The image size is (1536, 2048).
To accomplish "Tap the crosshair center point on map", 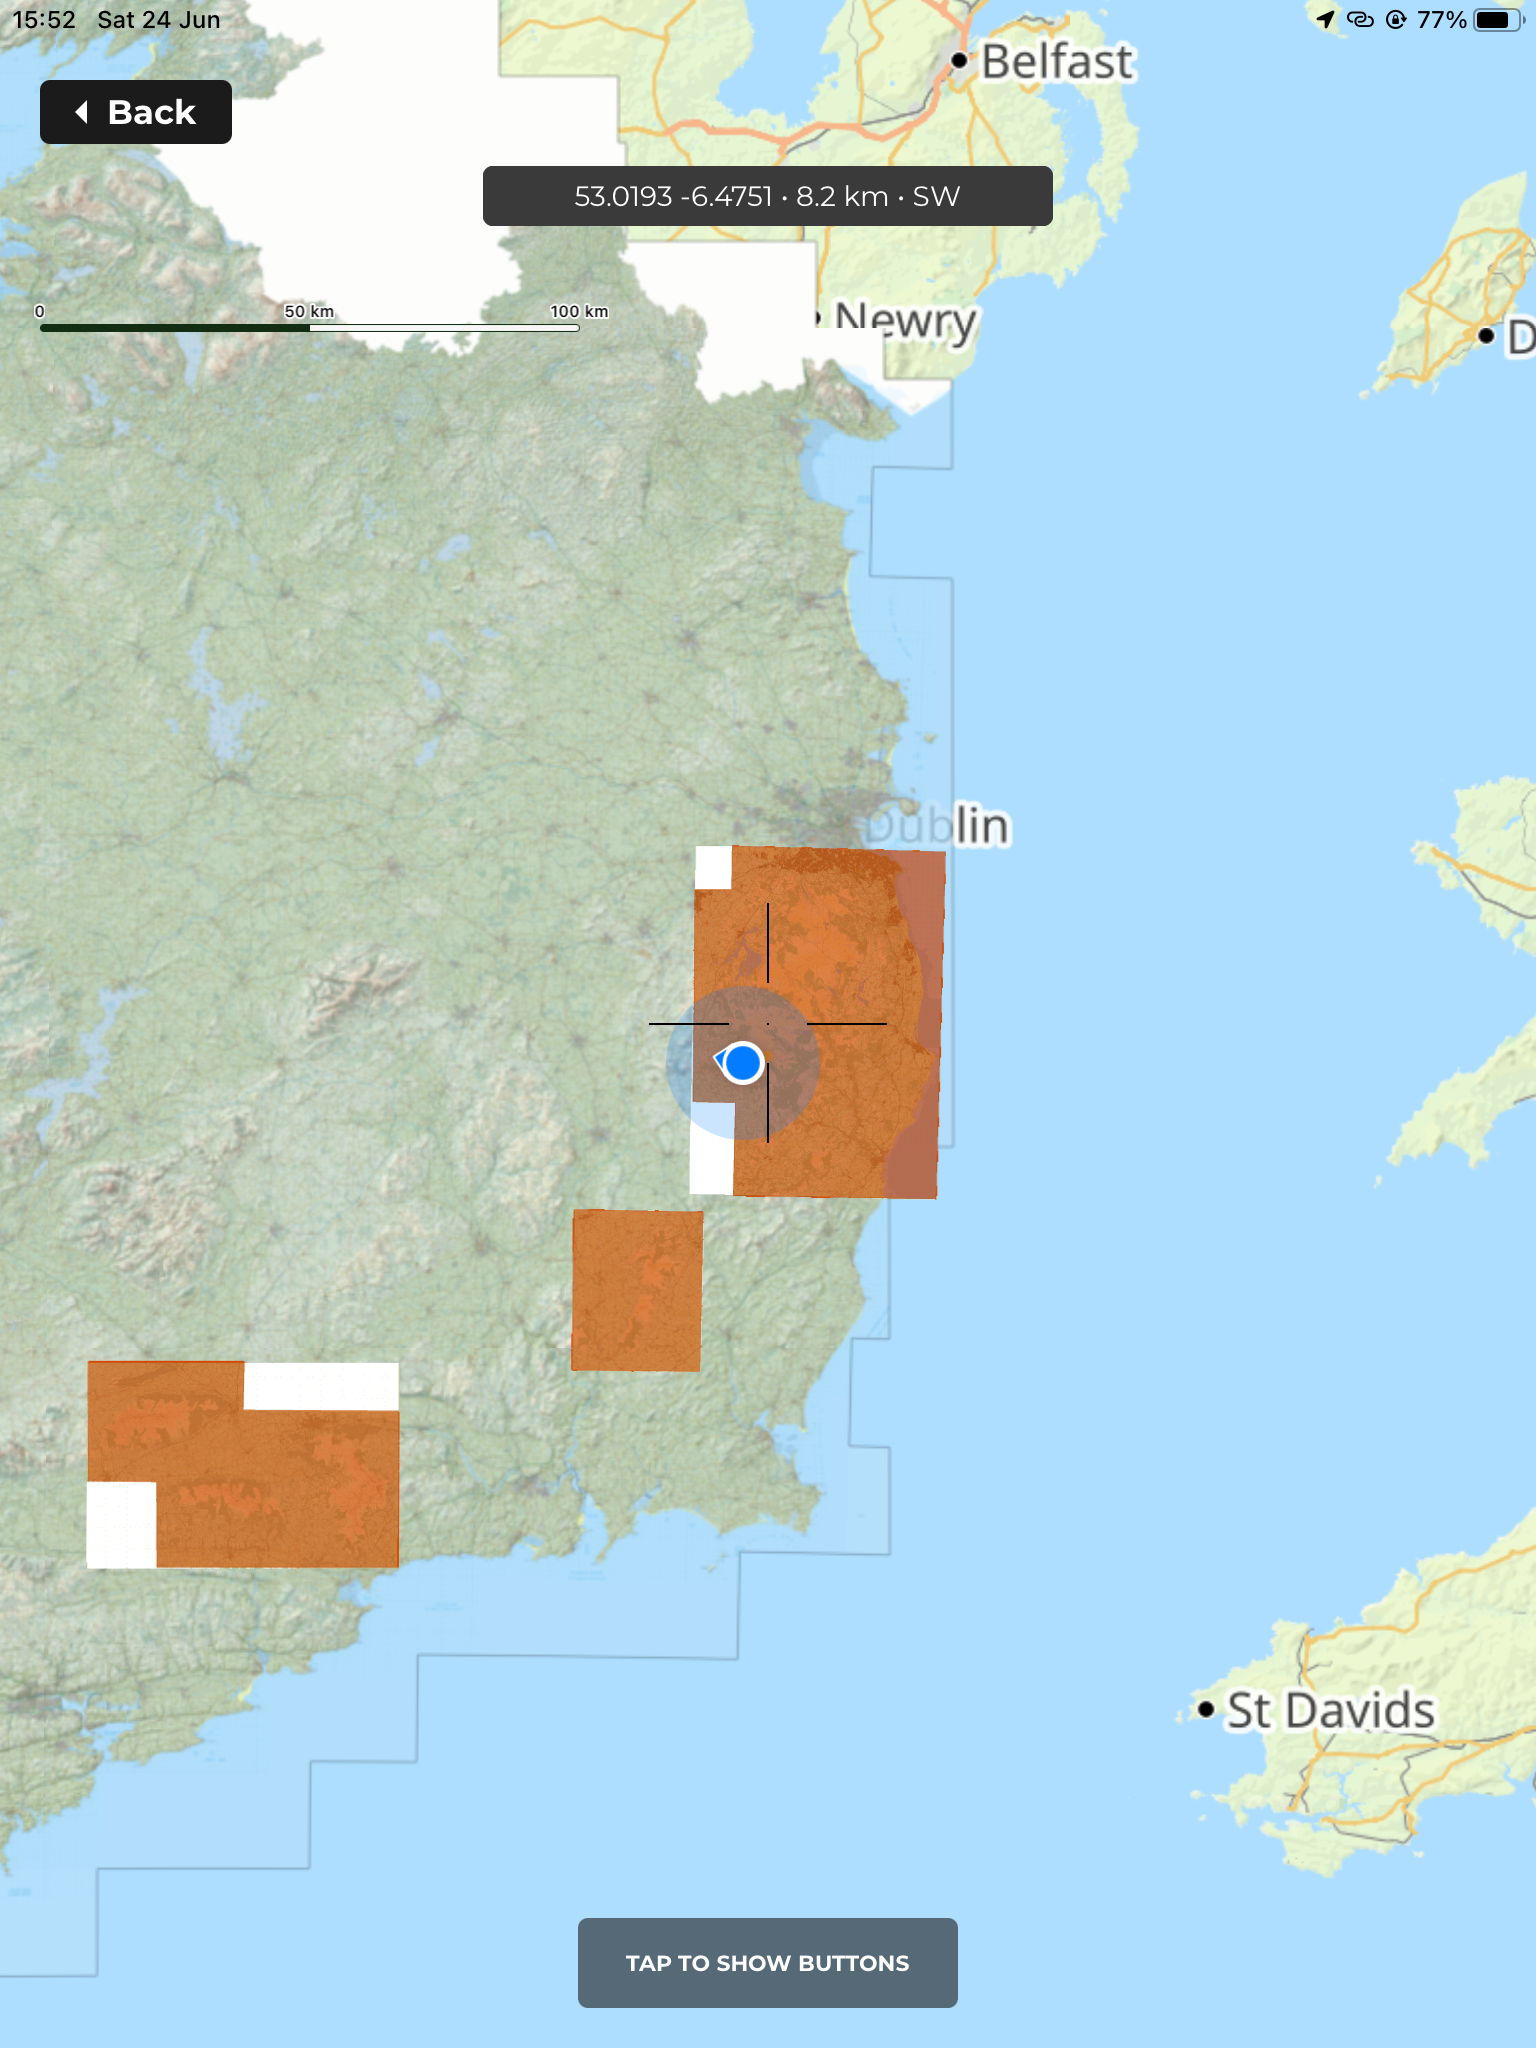I will pyautogui.click(x=768, y=1024).
